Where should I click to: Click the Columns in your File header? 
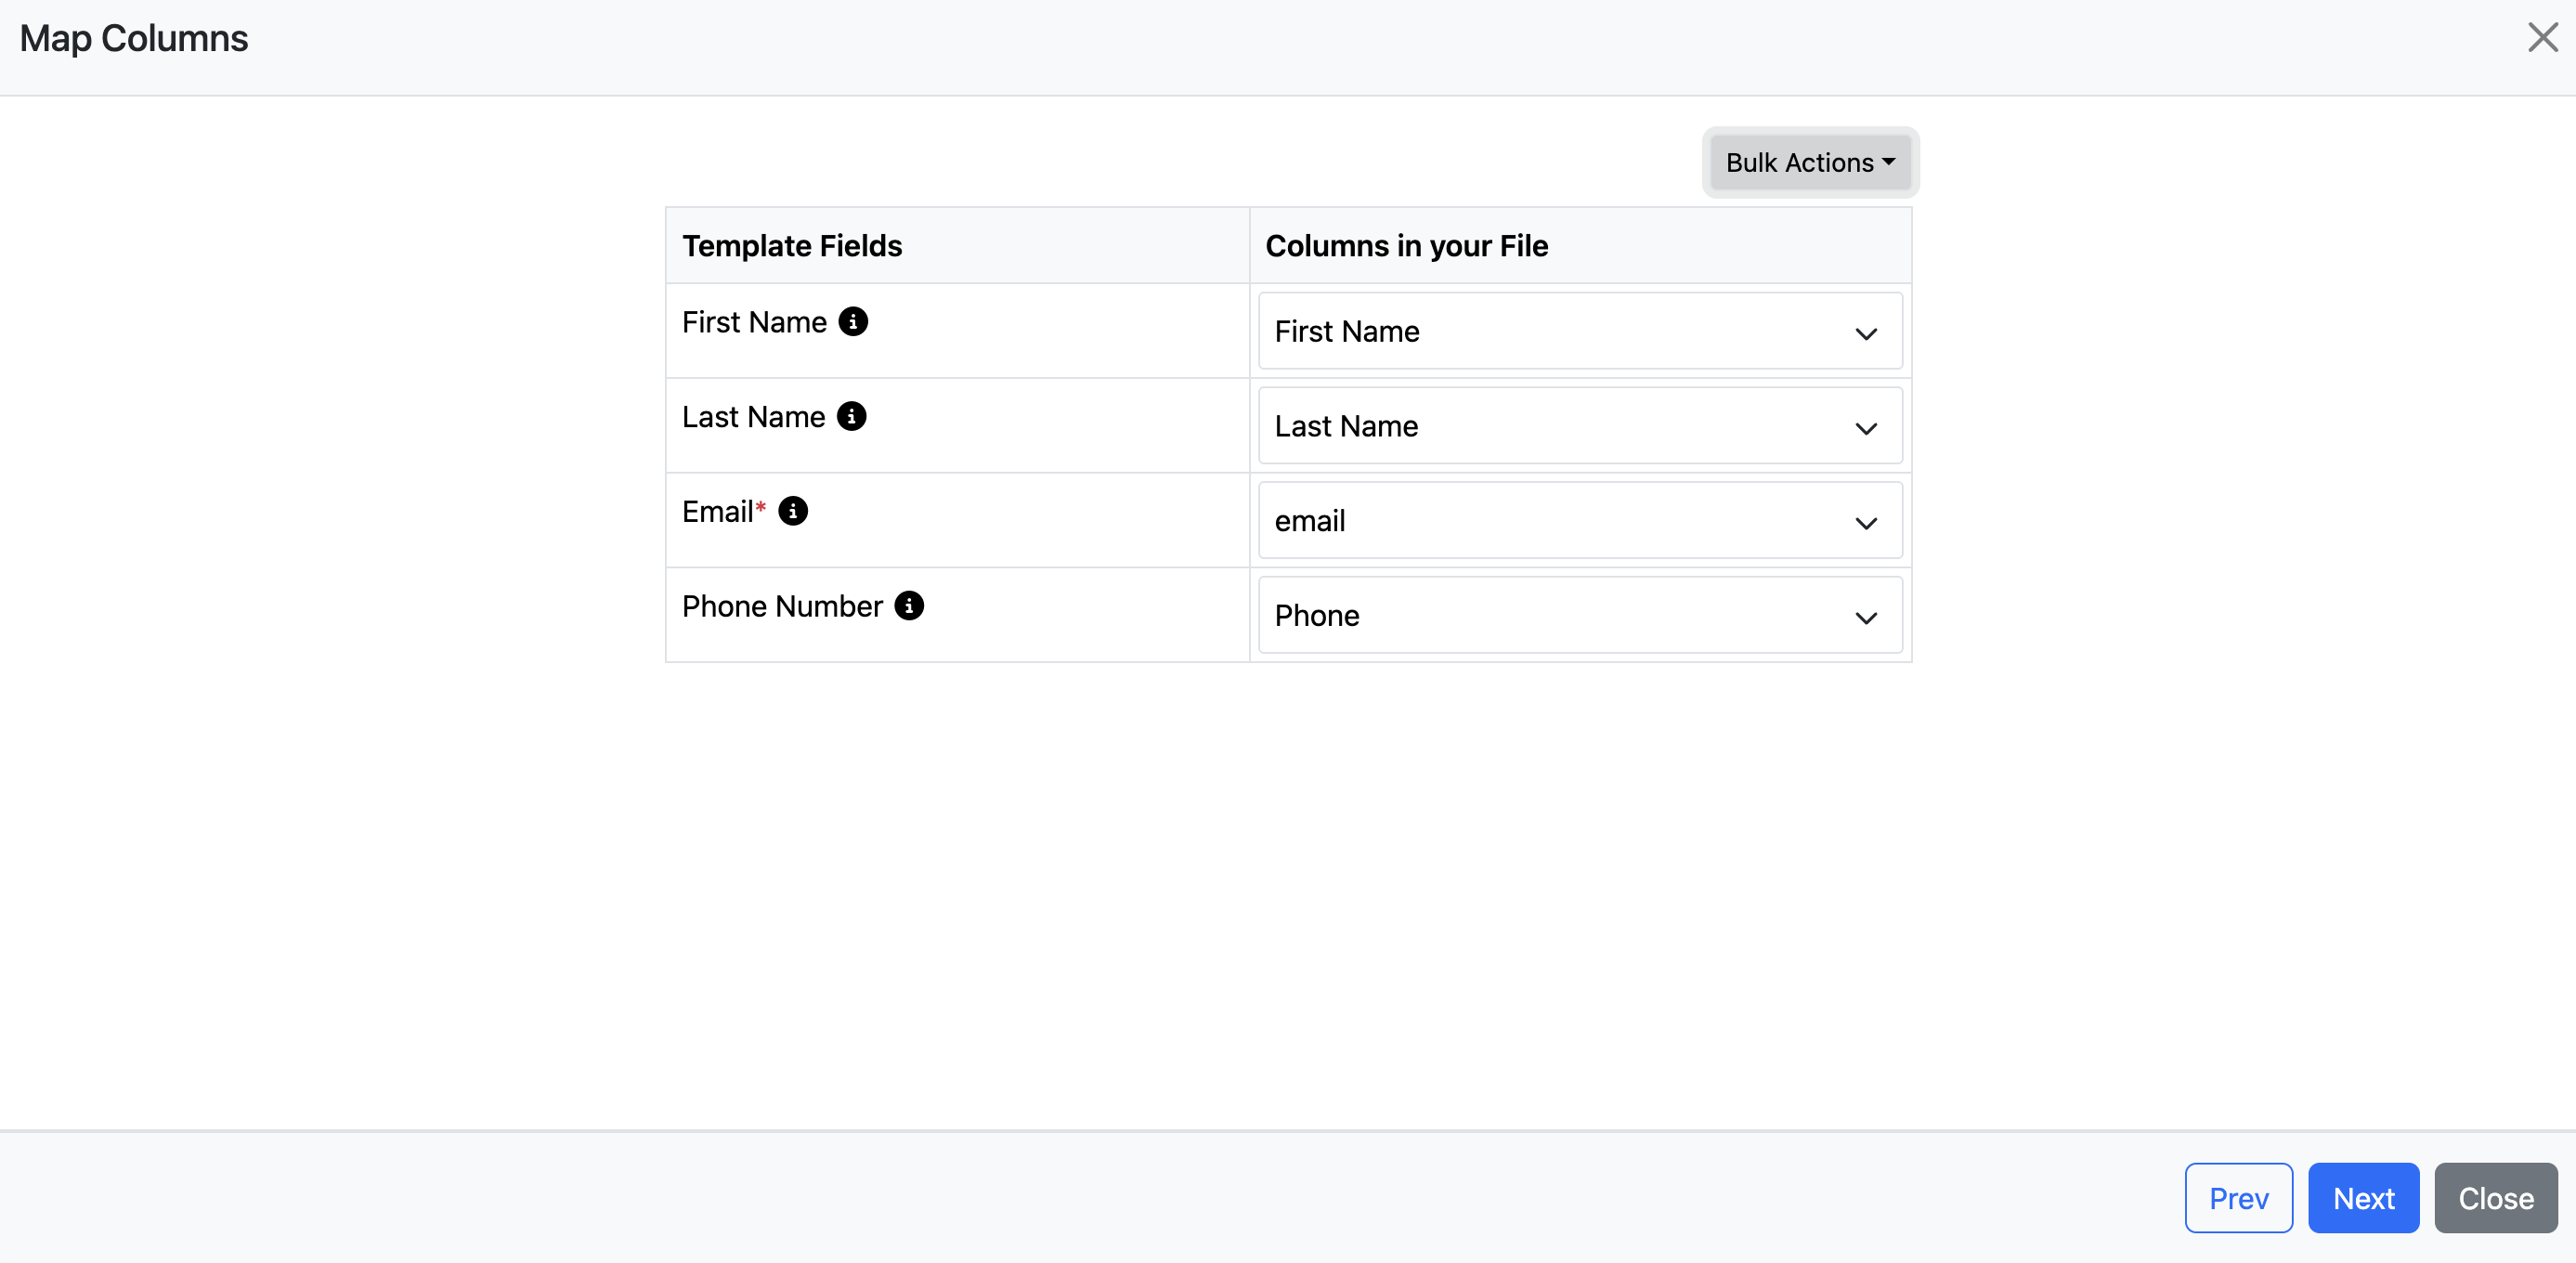[1406, 246]
